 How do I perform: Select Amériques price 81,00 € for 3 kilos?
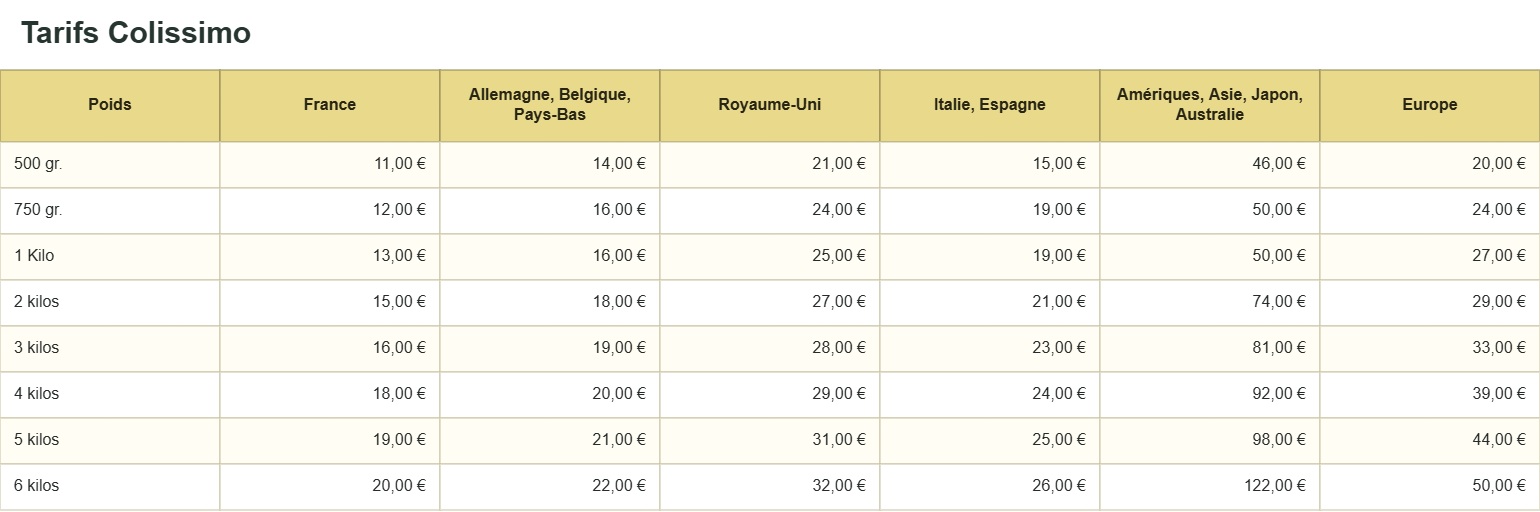click(1210, 348)
